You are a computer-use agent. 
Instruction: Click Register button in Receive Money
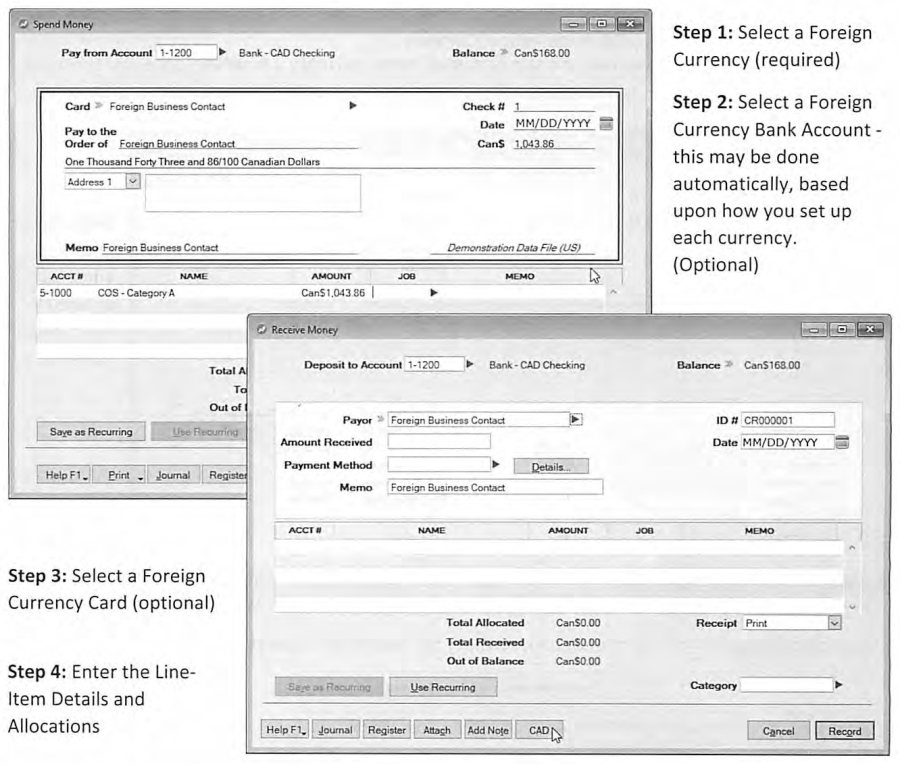click(386, 730)
